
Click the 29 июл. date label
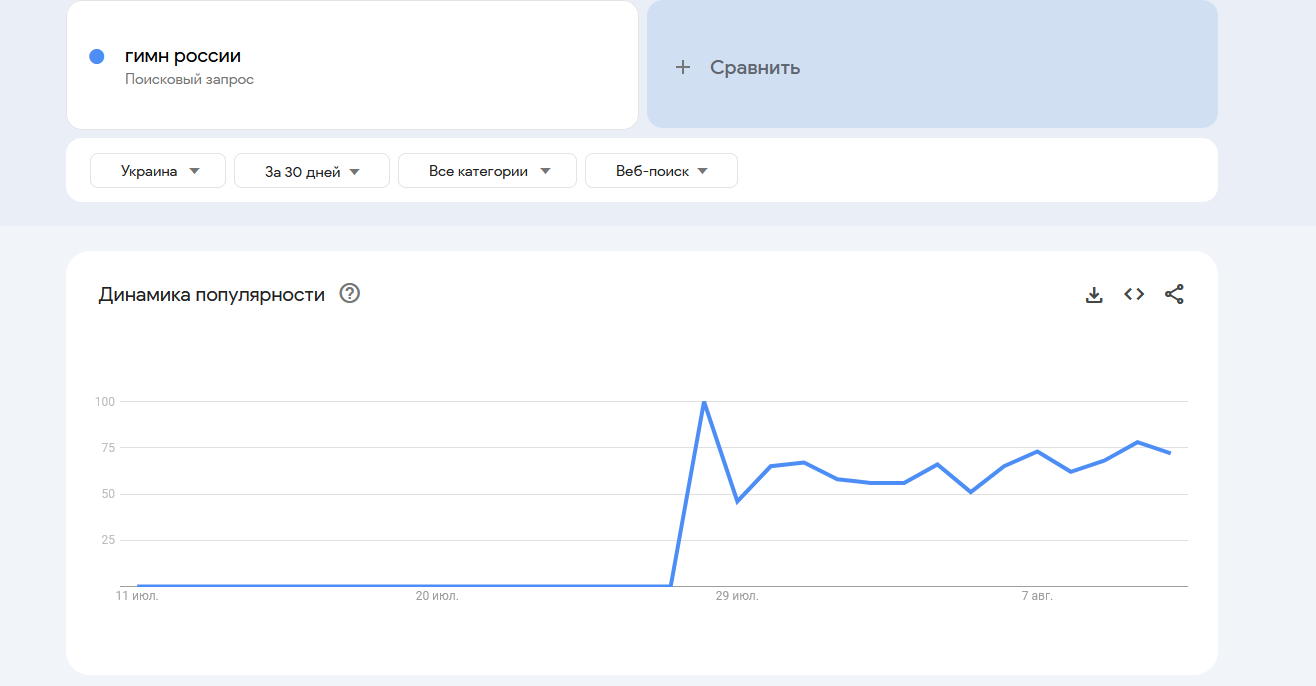click(737, 596)
